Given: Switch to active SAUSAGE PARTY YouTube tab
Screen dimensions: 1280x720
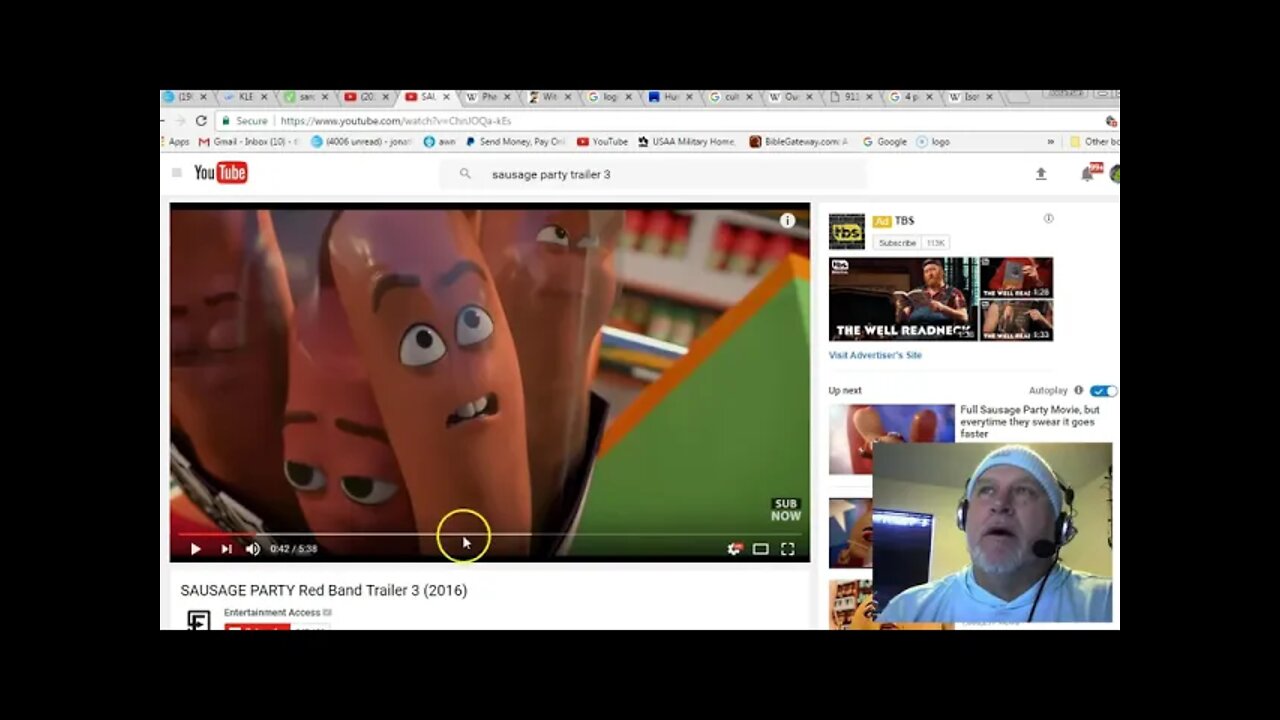Looking at the screenshot, I should pyautogui.click(x=427, y=97).
